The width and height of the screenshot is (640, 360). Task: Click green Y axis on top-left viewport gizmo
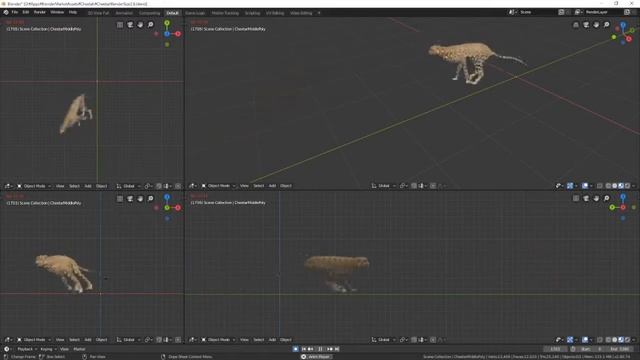[167, 23]
